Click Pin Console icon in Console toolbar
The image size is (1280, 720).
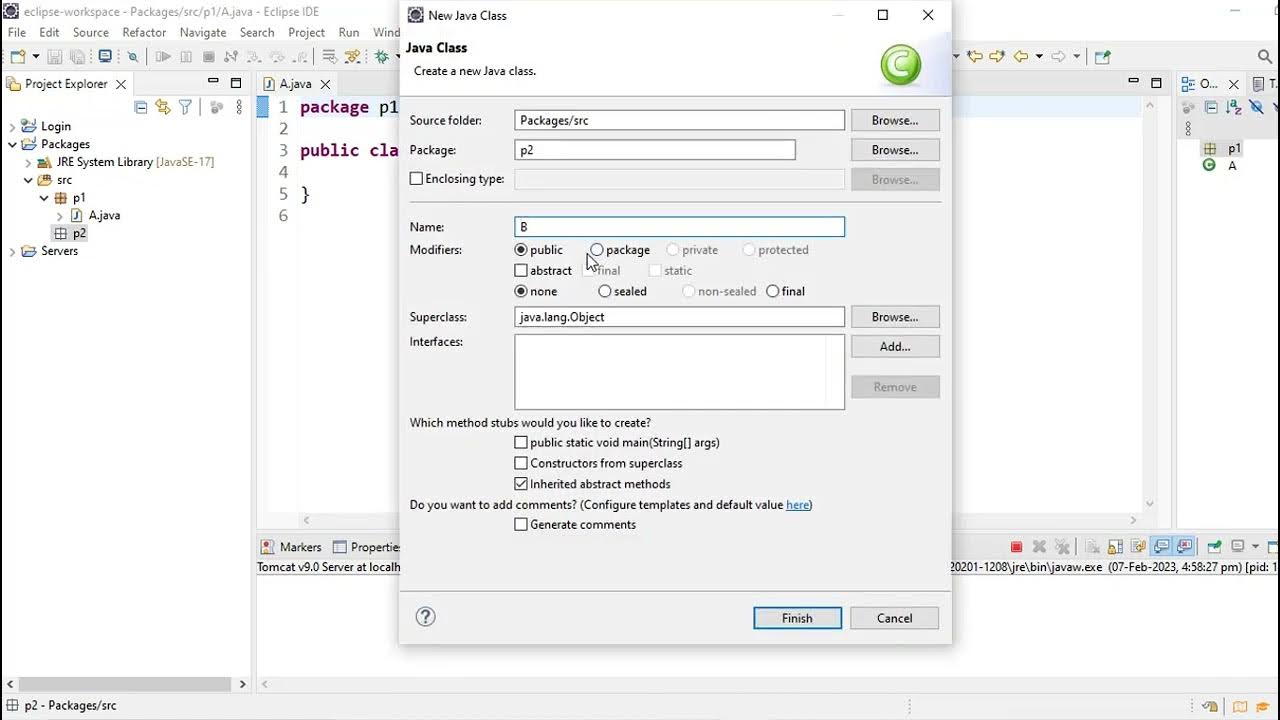coord(1214,547)
